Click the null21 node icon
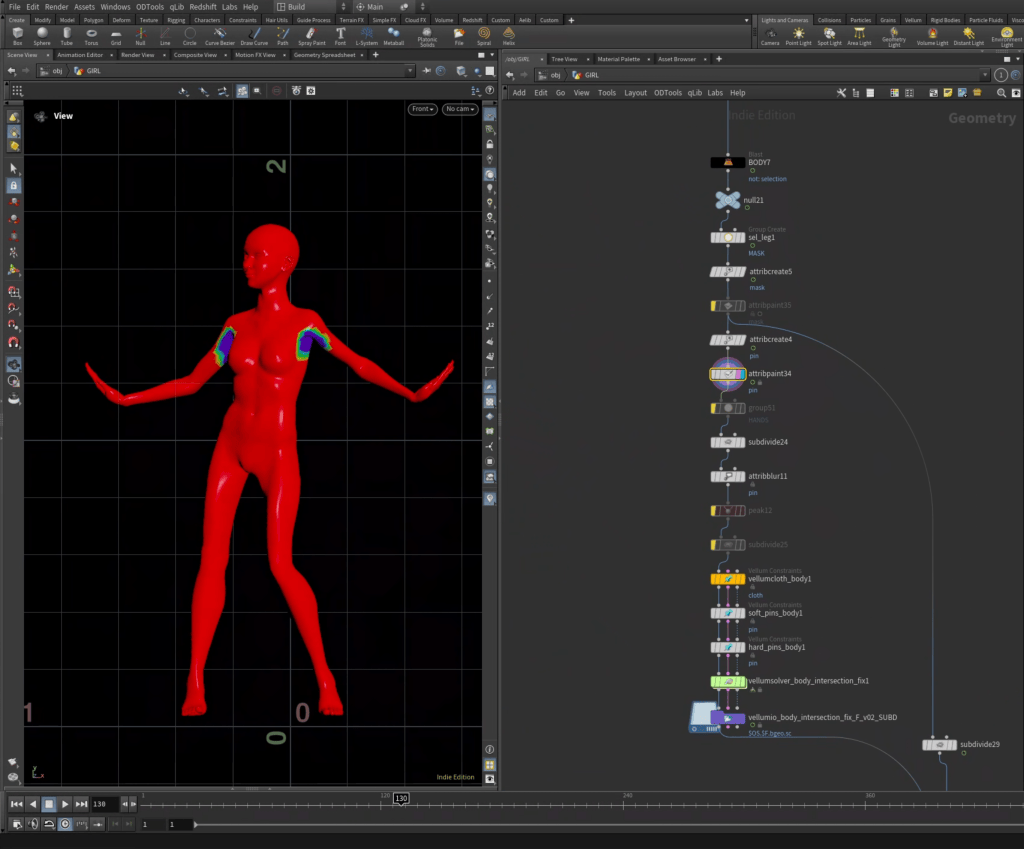The height and width of the screenshot is (849, 1024). coord(728,200)
